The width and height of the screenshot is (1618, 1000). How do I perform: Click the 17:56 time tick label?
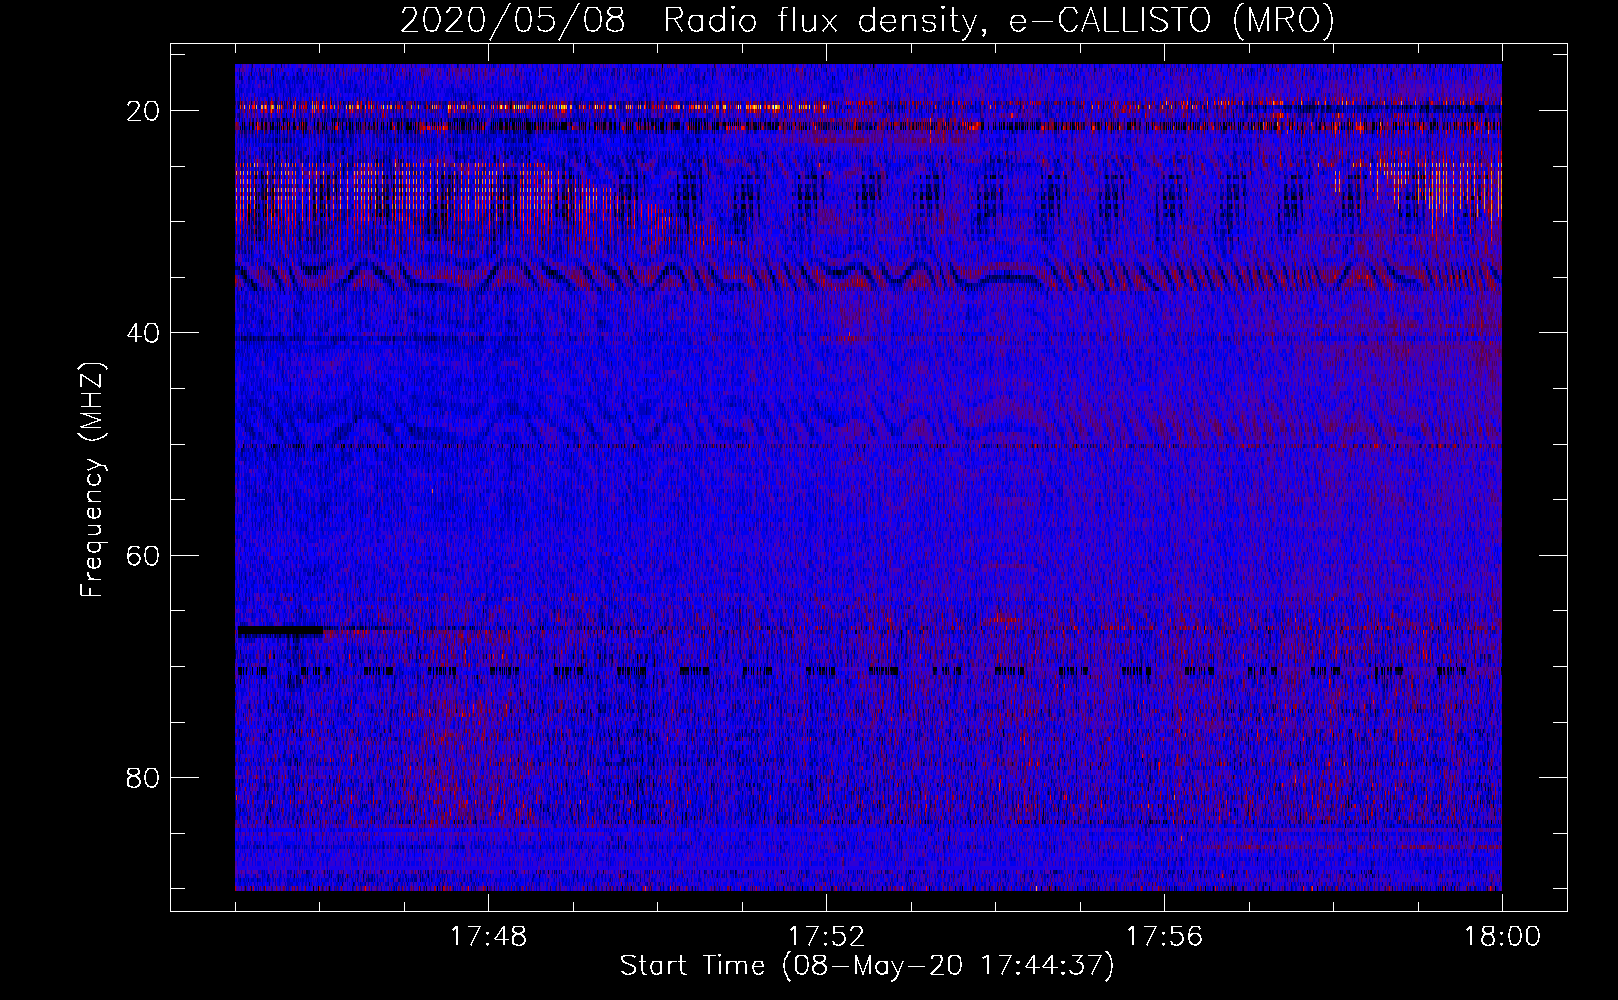coord(1165,937)
